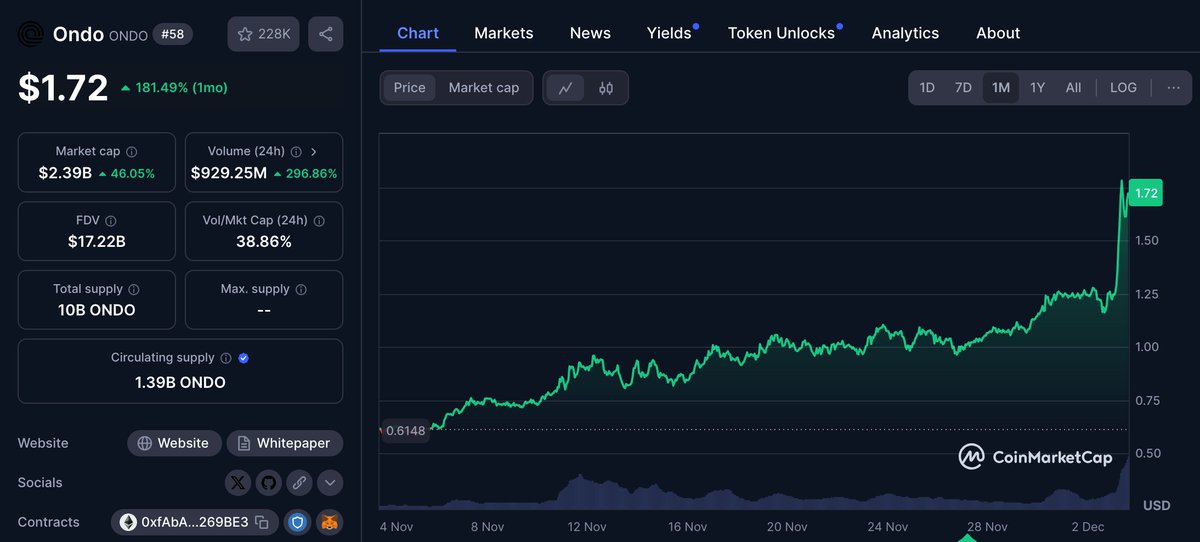1200x542 pixels.
Task: Click the USD currency label on chart
Action: pyautogui.click(x=1156, y=506)
